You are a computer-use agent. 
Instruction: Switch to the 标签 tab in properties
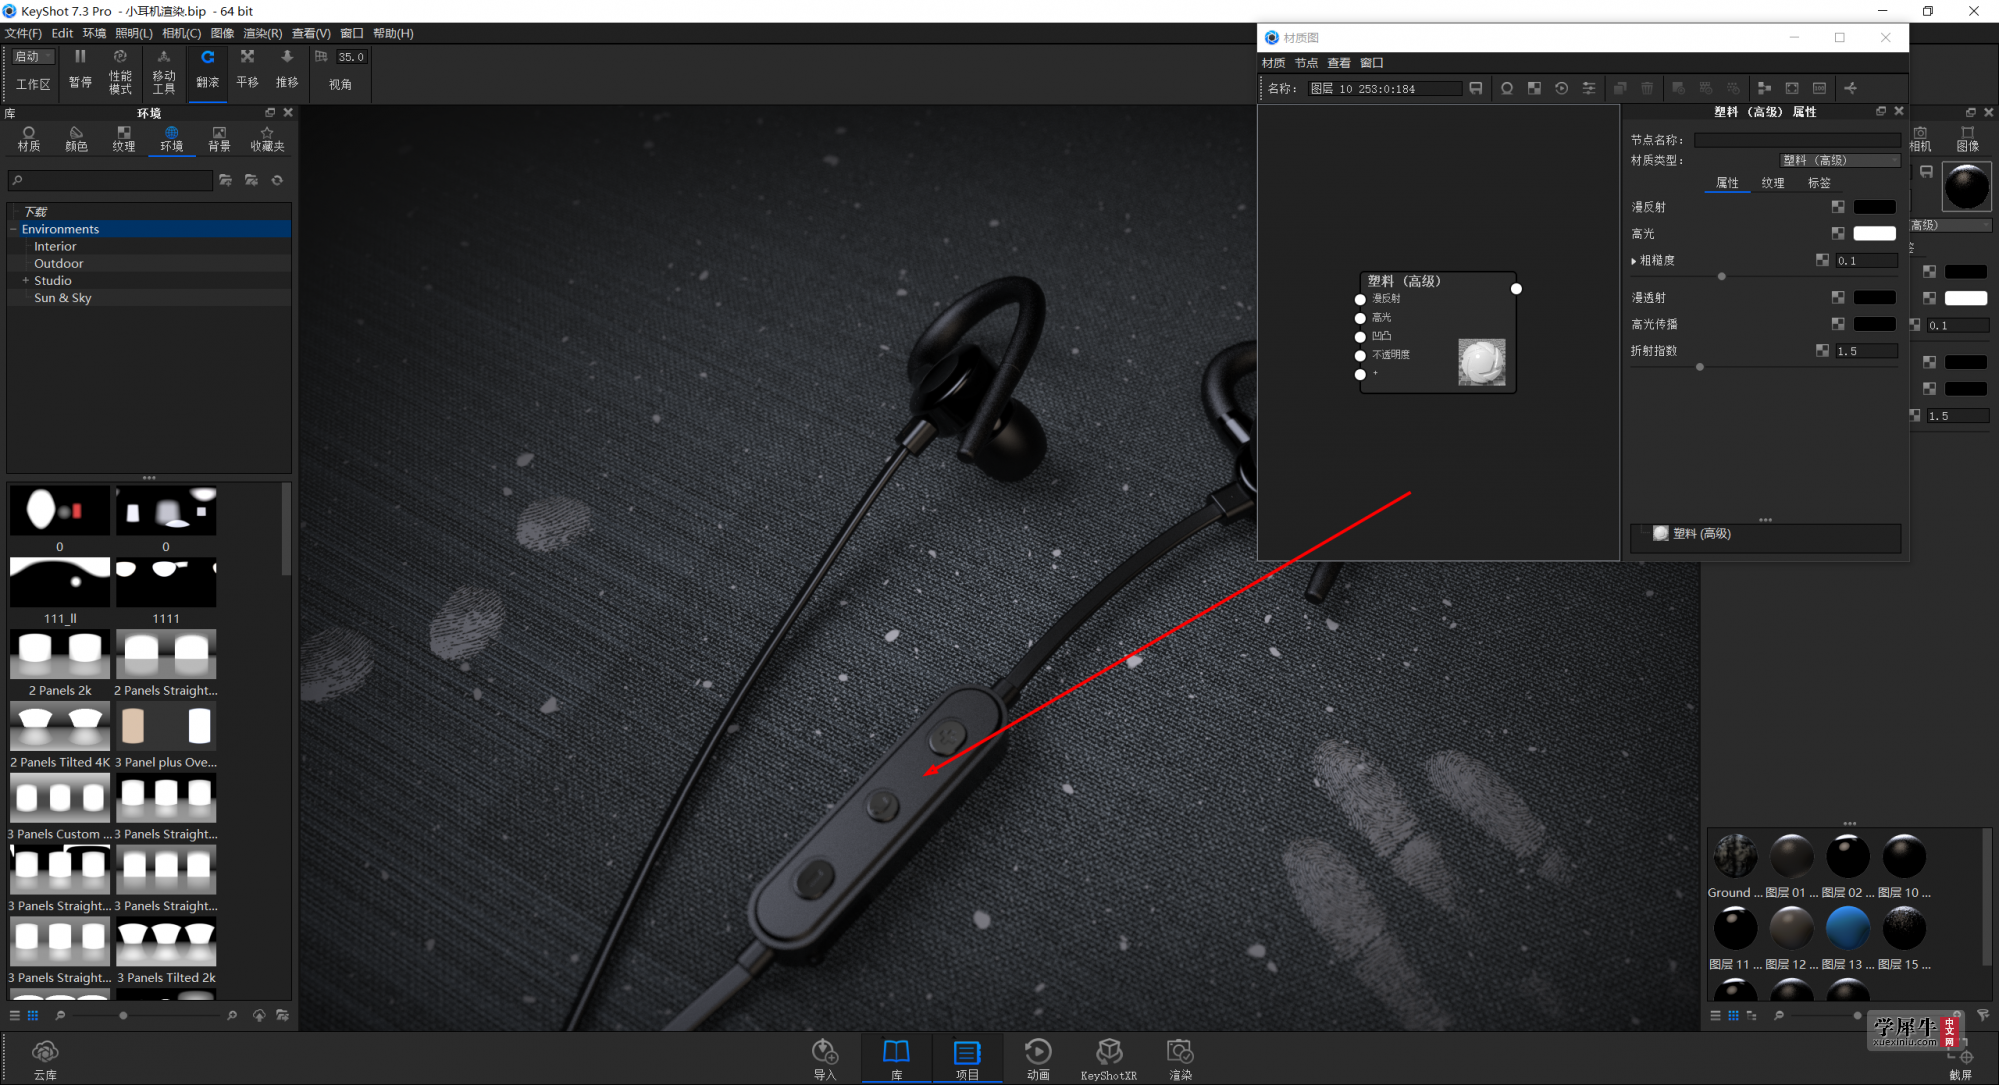(x=1819, y=183)
